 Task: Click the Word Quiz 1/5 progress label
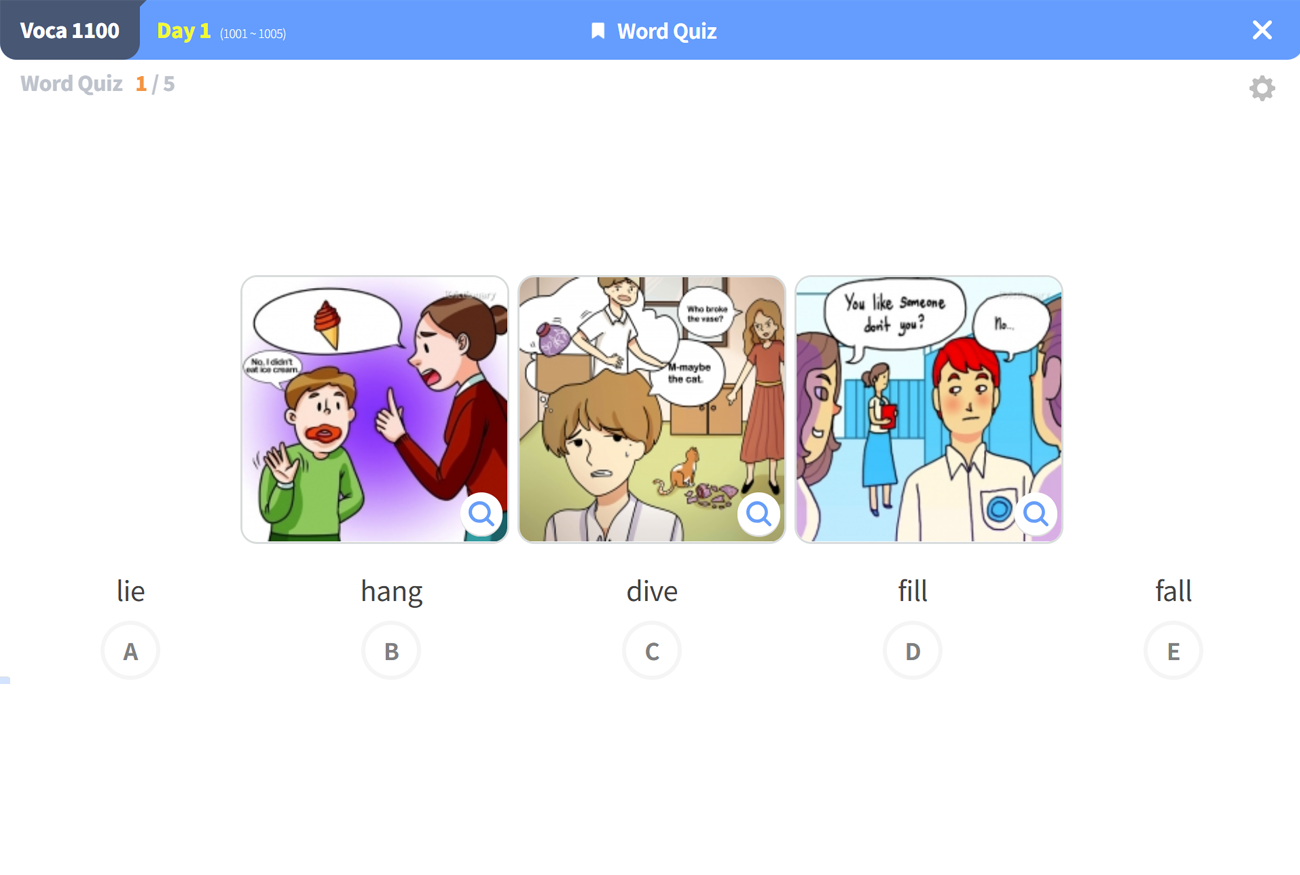[x=97, y=84]
